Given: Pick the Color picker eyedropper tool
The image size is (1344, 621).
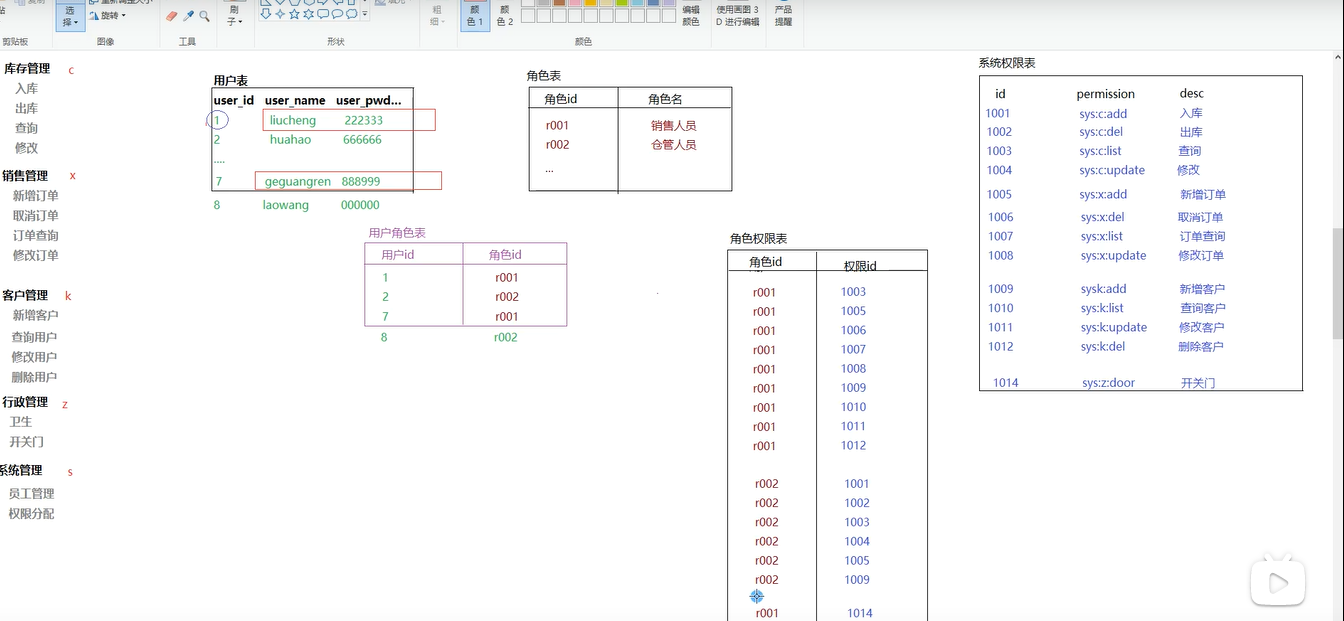Looking at the screenshot, I should coord(188,16).
